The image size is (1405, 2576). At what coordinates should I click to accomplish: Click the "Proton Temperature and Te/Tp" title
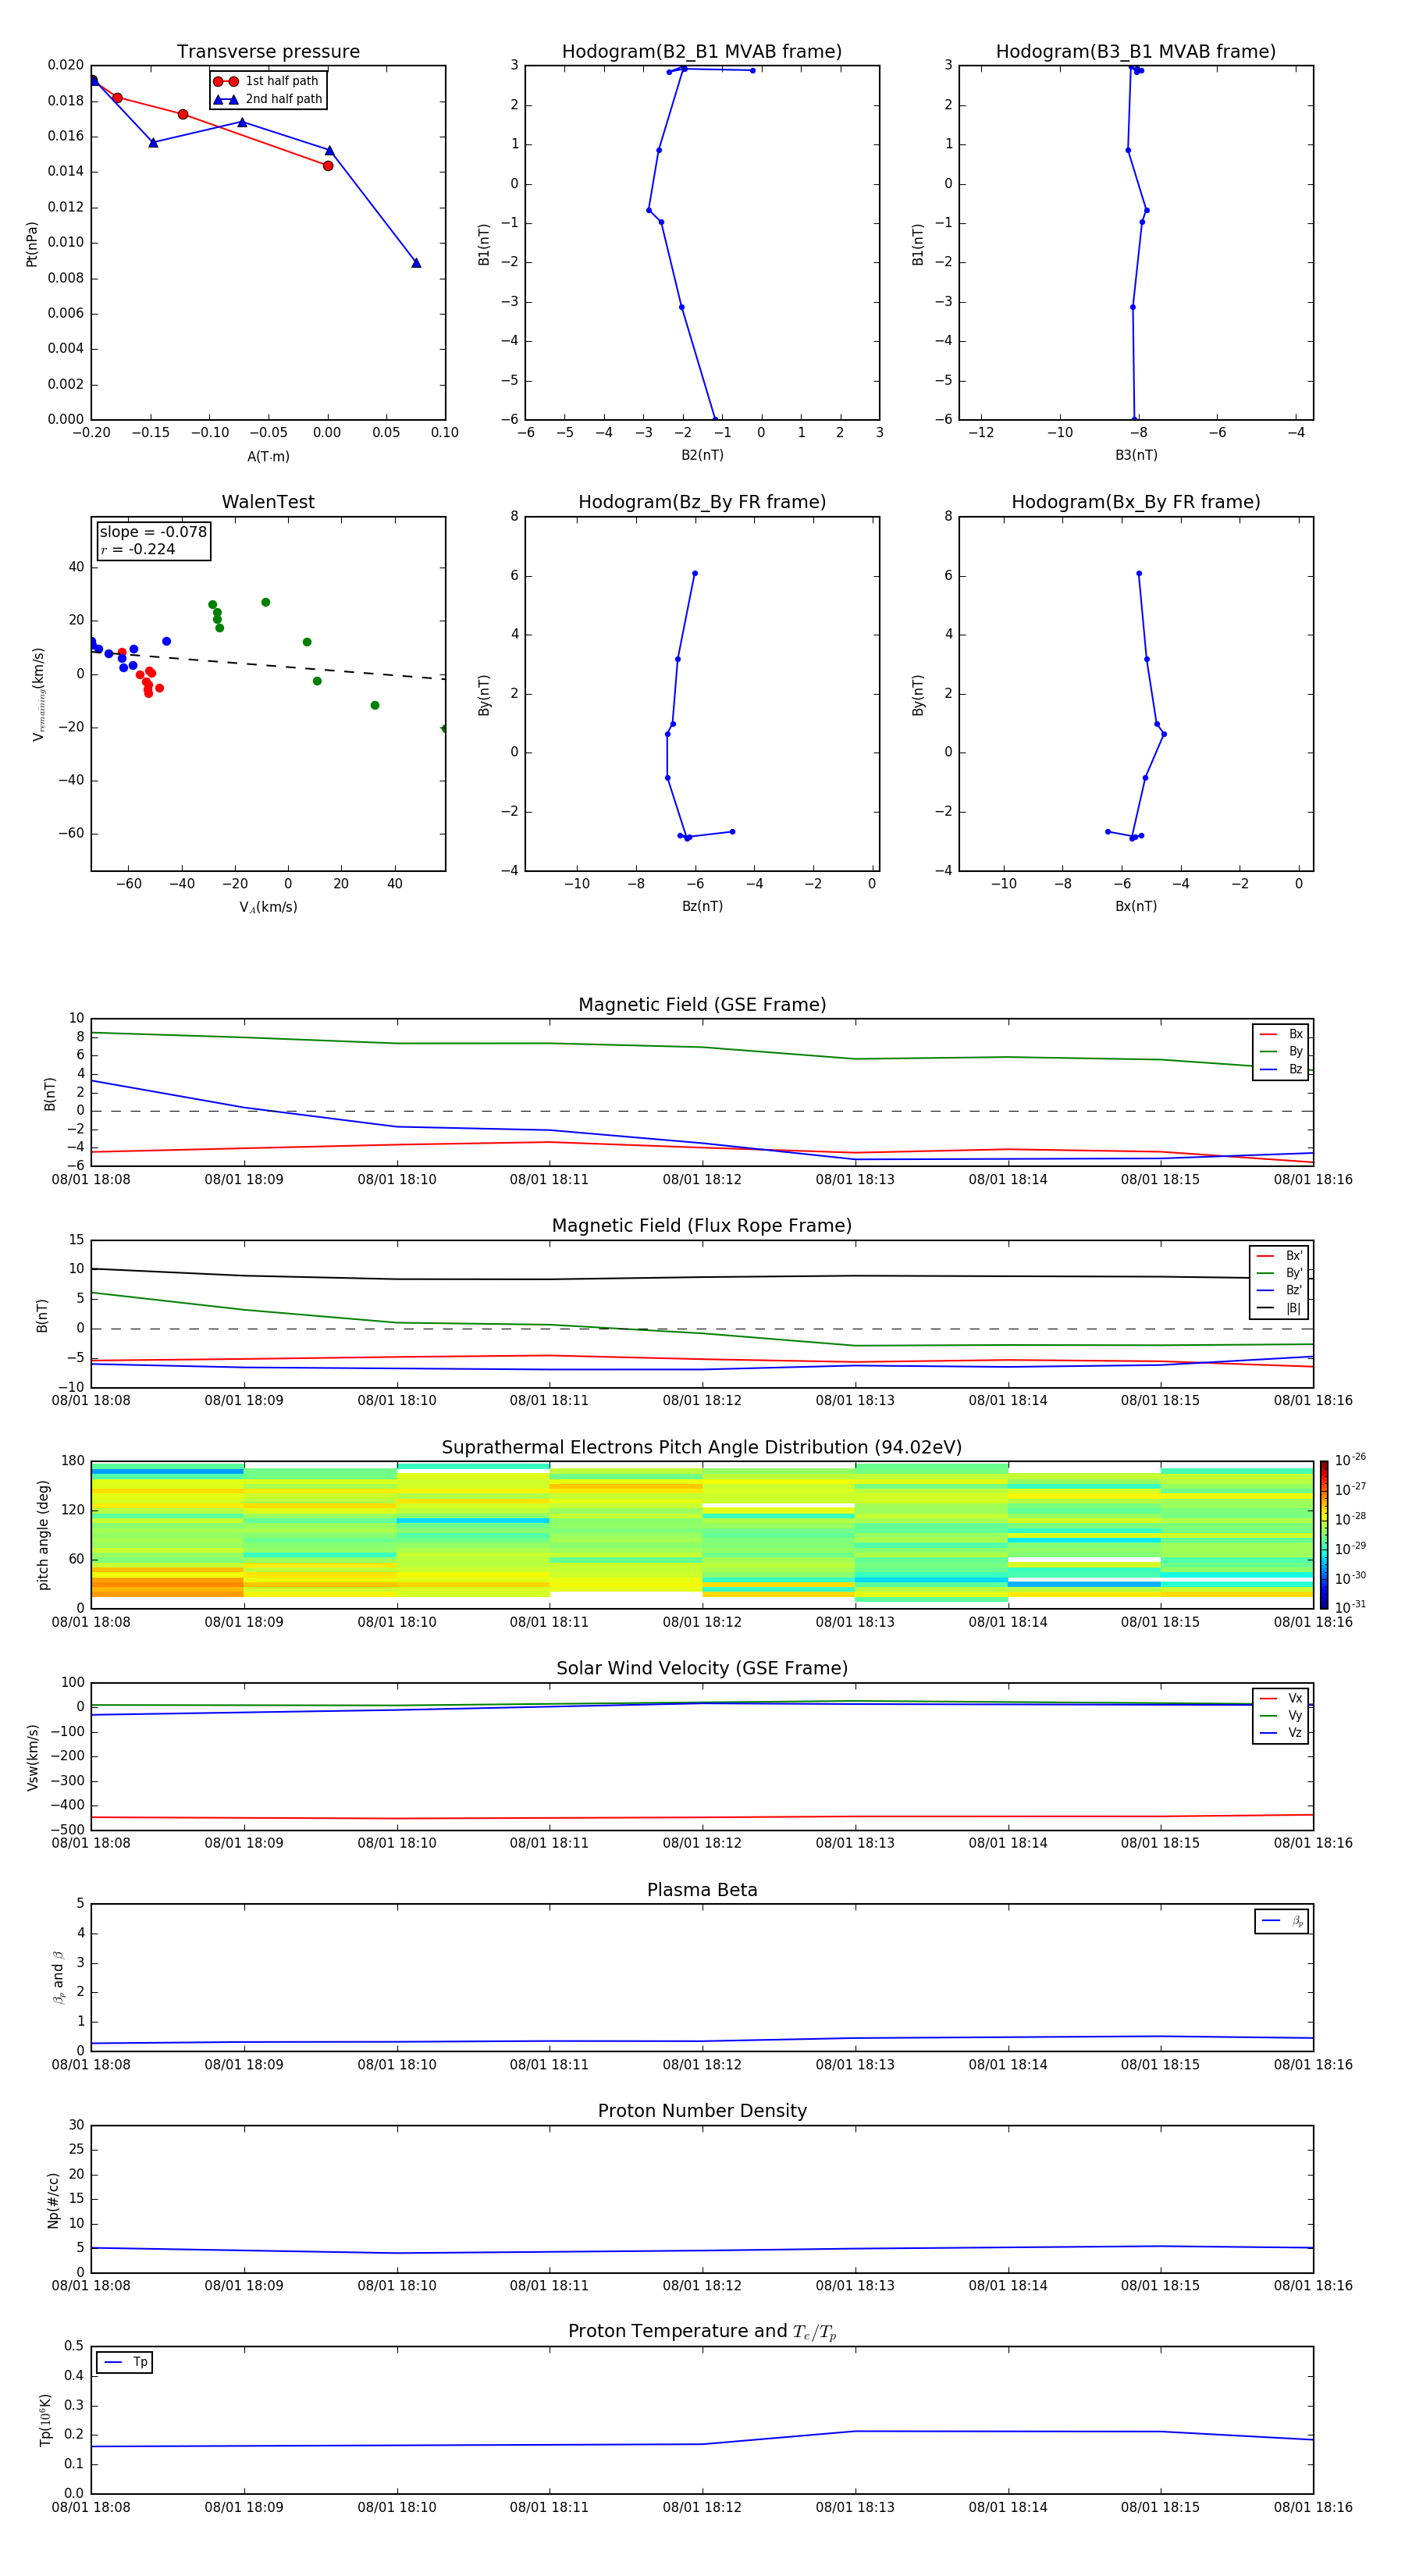(x=701, y=2332)
